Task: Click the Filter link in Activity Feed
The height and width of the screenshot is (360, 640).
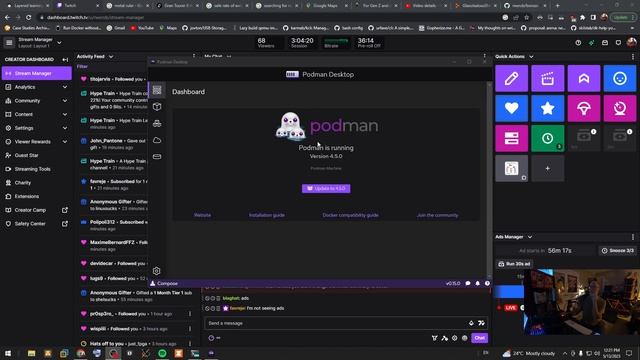Action: click(x=82, y=67)
